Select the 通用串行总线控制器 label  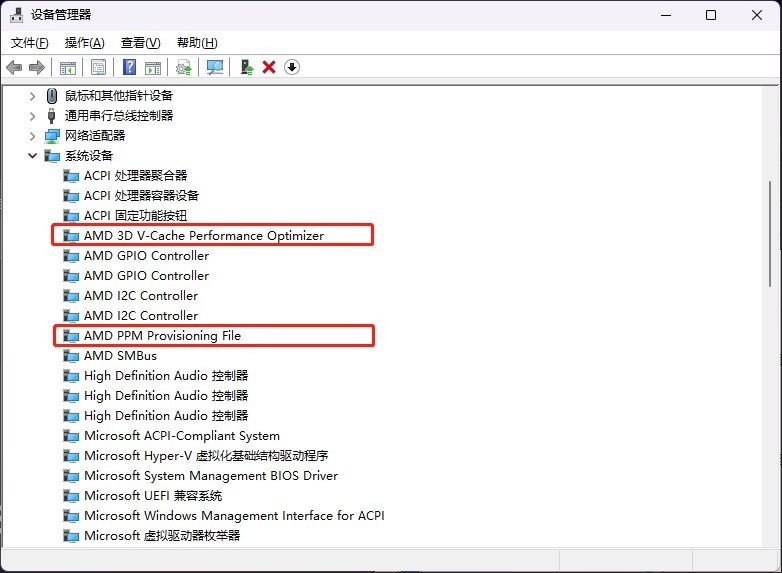(x=119, y=115)
